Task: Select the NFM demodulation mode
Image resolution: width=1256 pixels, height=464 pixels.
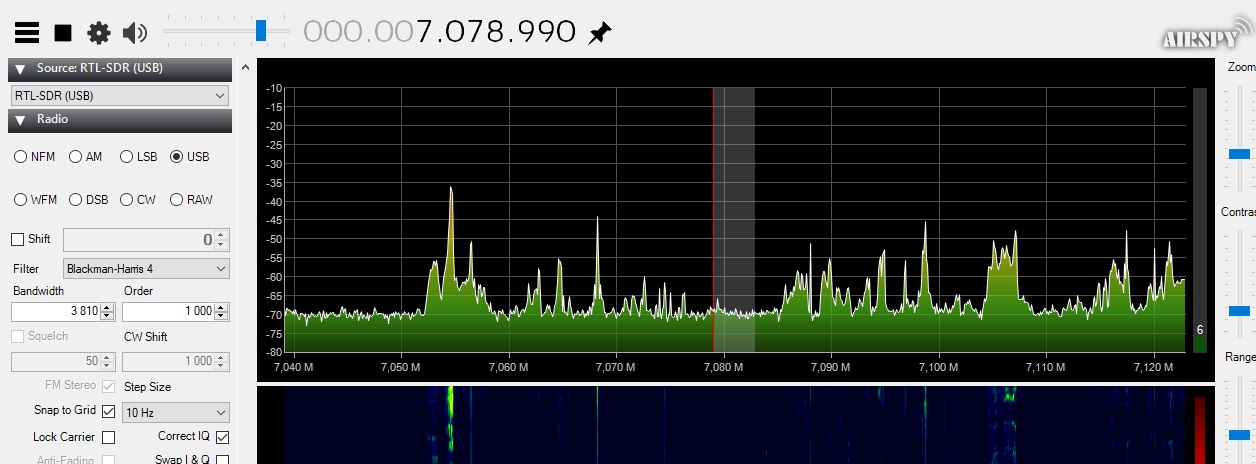Action: [35, 157]
